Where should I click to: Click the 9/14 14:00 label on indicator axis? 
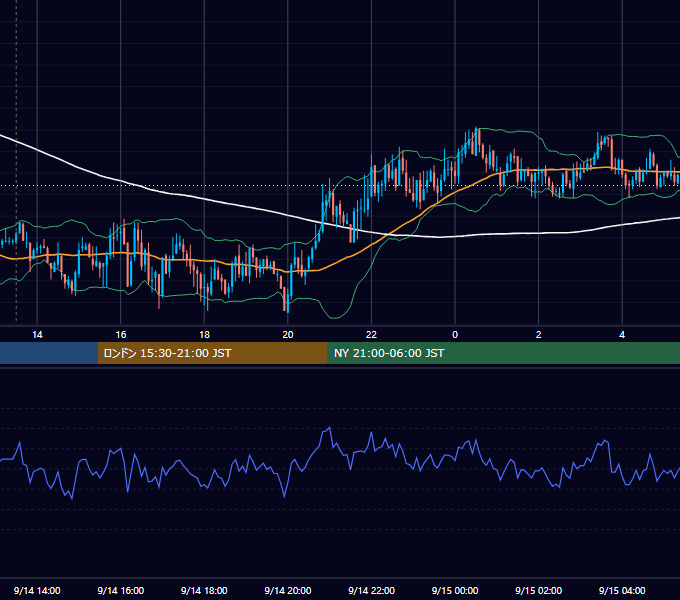[x=37, y=590]
